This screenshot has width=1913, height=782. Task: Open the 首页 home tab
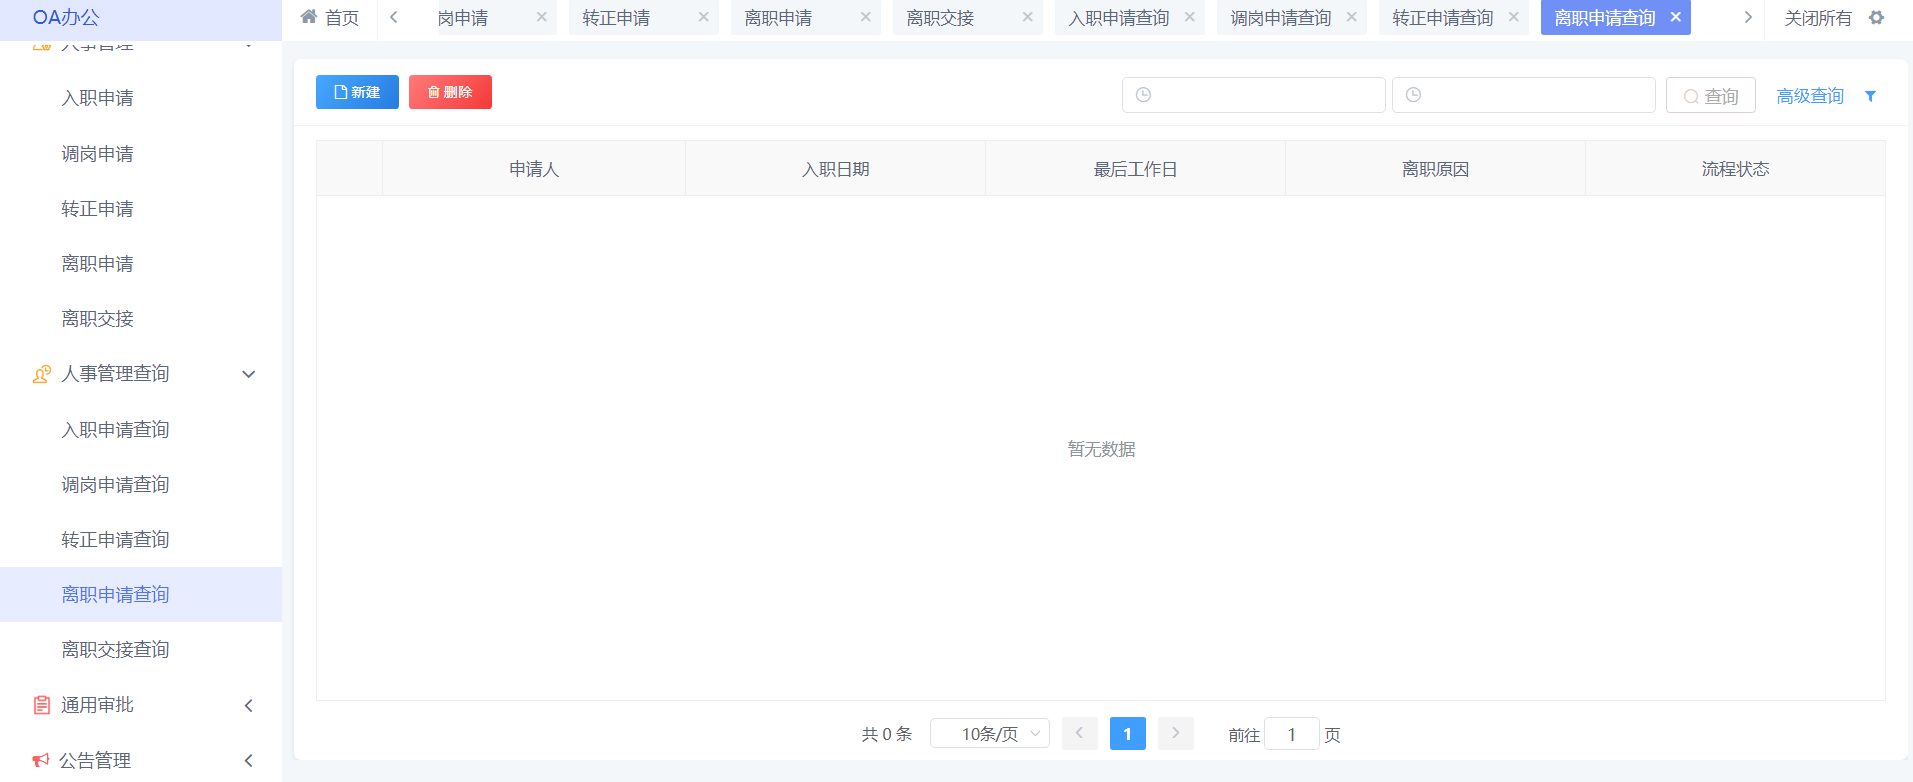pyautogui.click(x=330, y=18)
